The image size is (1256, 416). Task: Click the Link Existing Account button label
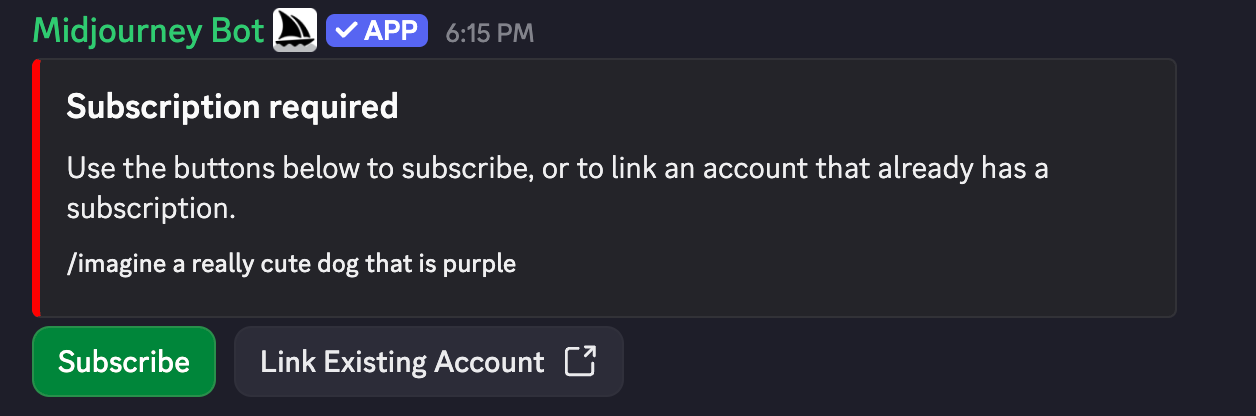pos(402,361)
